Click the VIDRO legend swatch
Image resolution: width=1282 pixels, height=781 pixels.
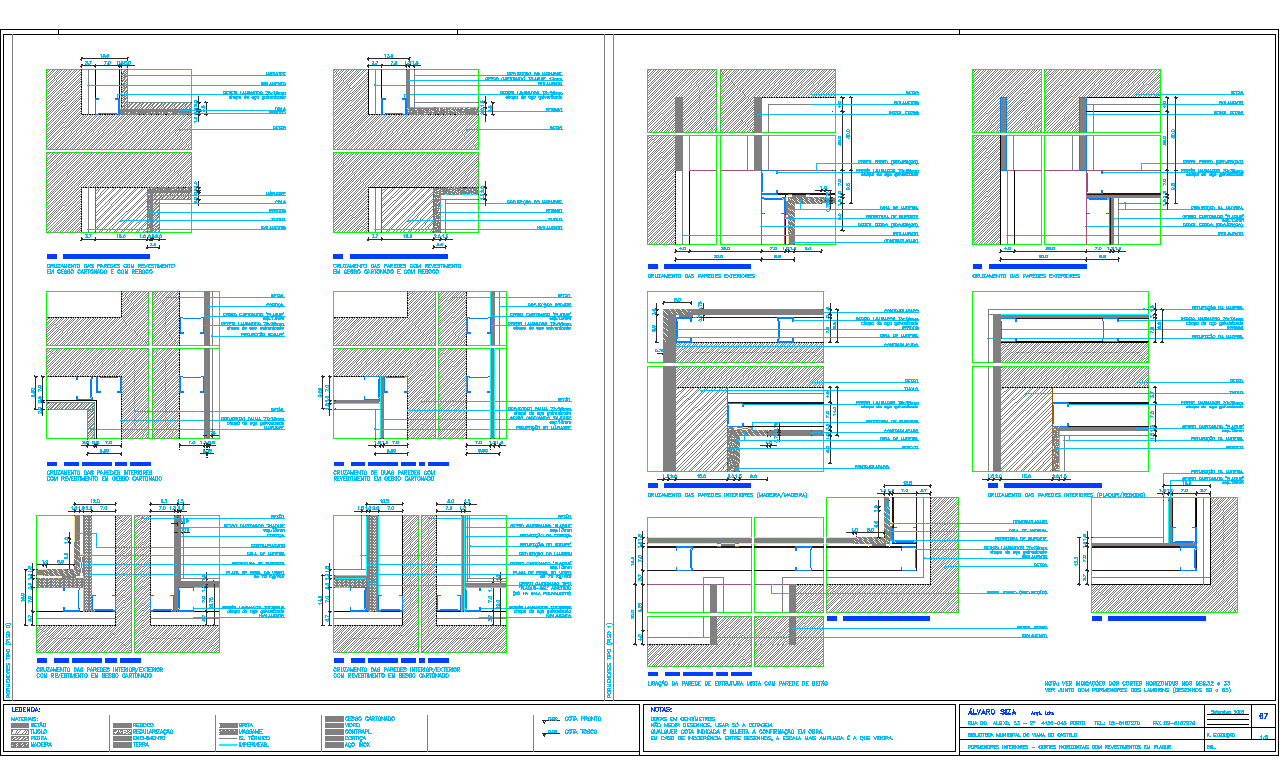[x=333, y=726]
